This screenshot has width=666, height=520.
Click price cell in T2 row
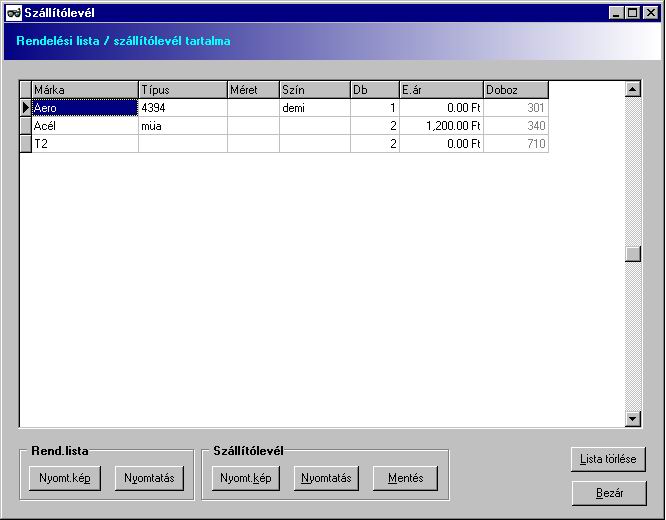[441, 144]
